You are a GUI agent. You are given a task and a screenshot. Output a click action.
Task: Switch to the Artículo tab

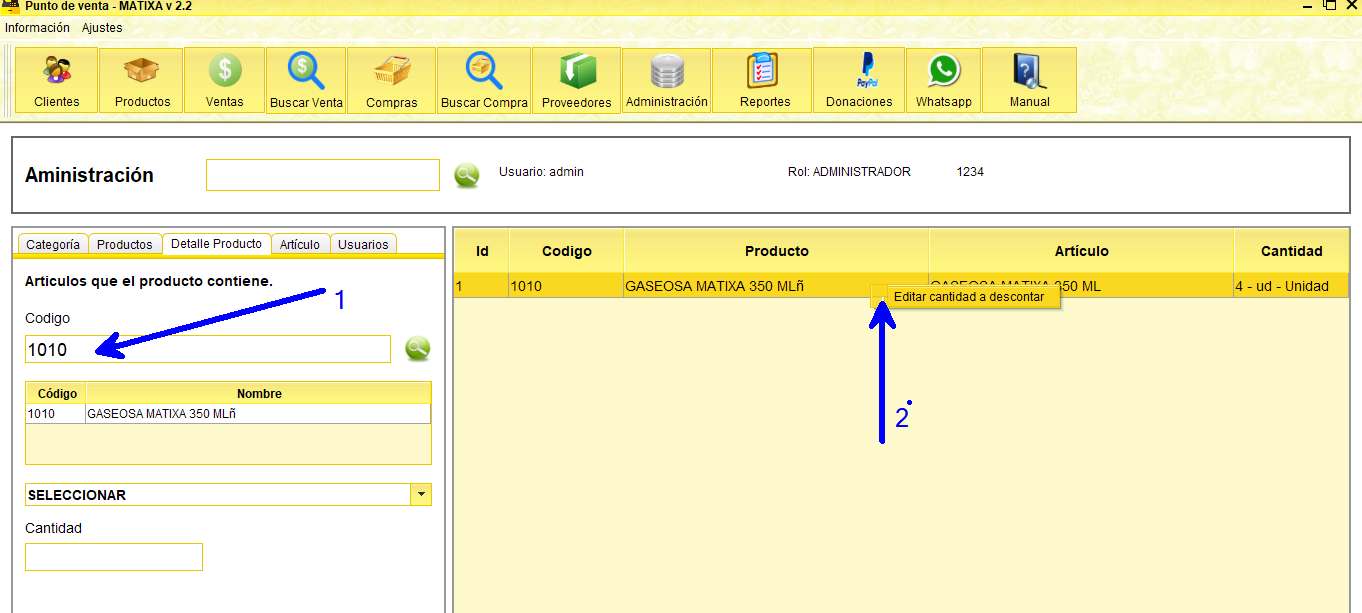[x=300, y=243]
